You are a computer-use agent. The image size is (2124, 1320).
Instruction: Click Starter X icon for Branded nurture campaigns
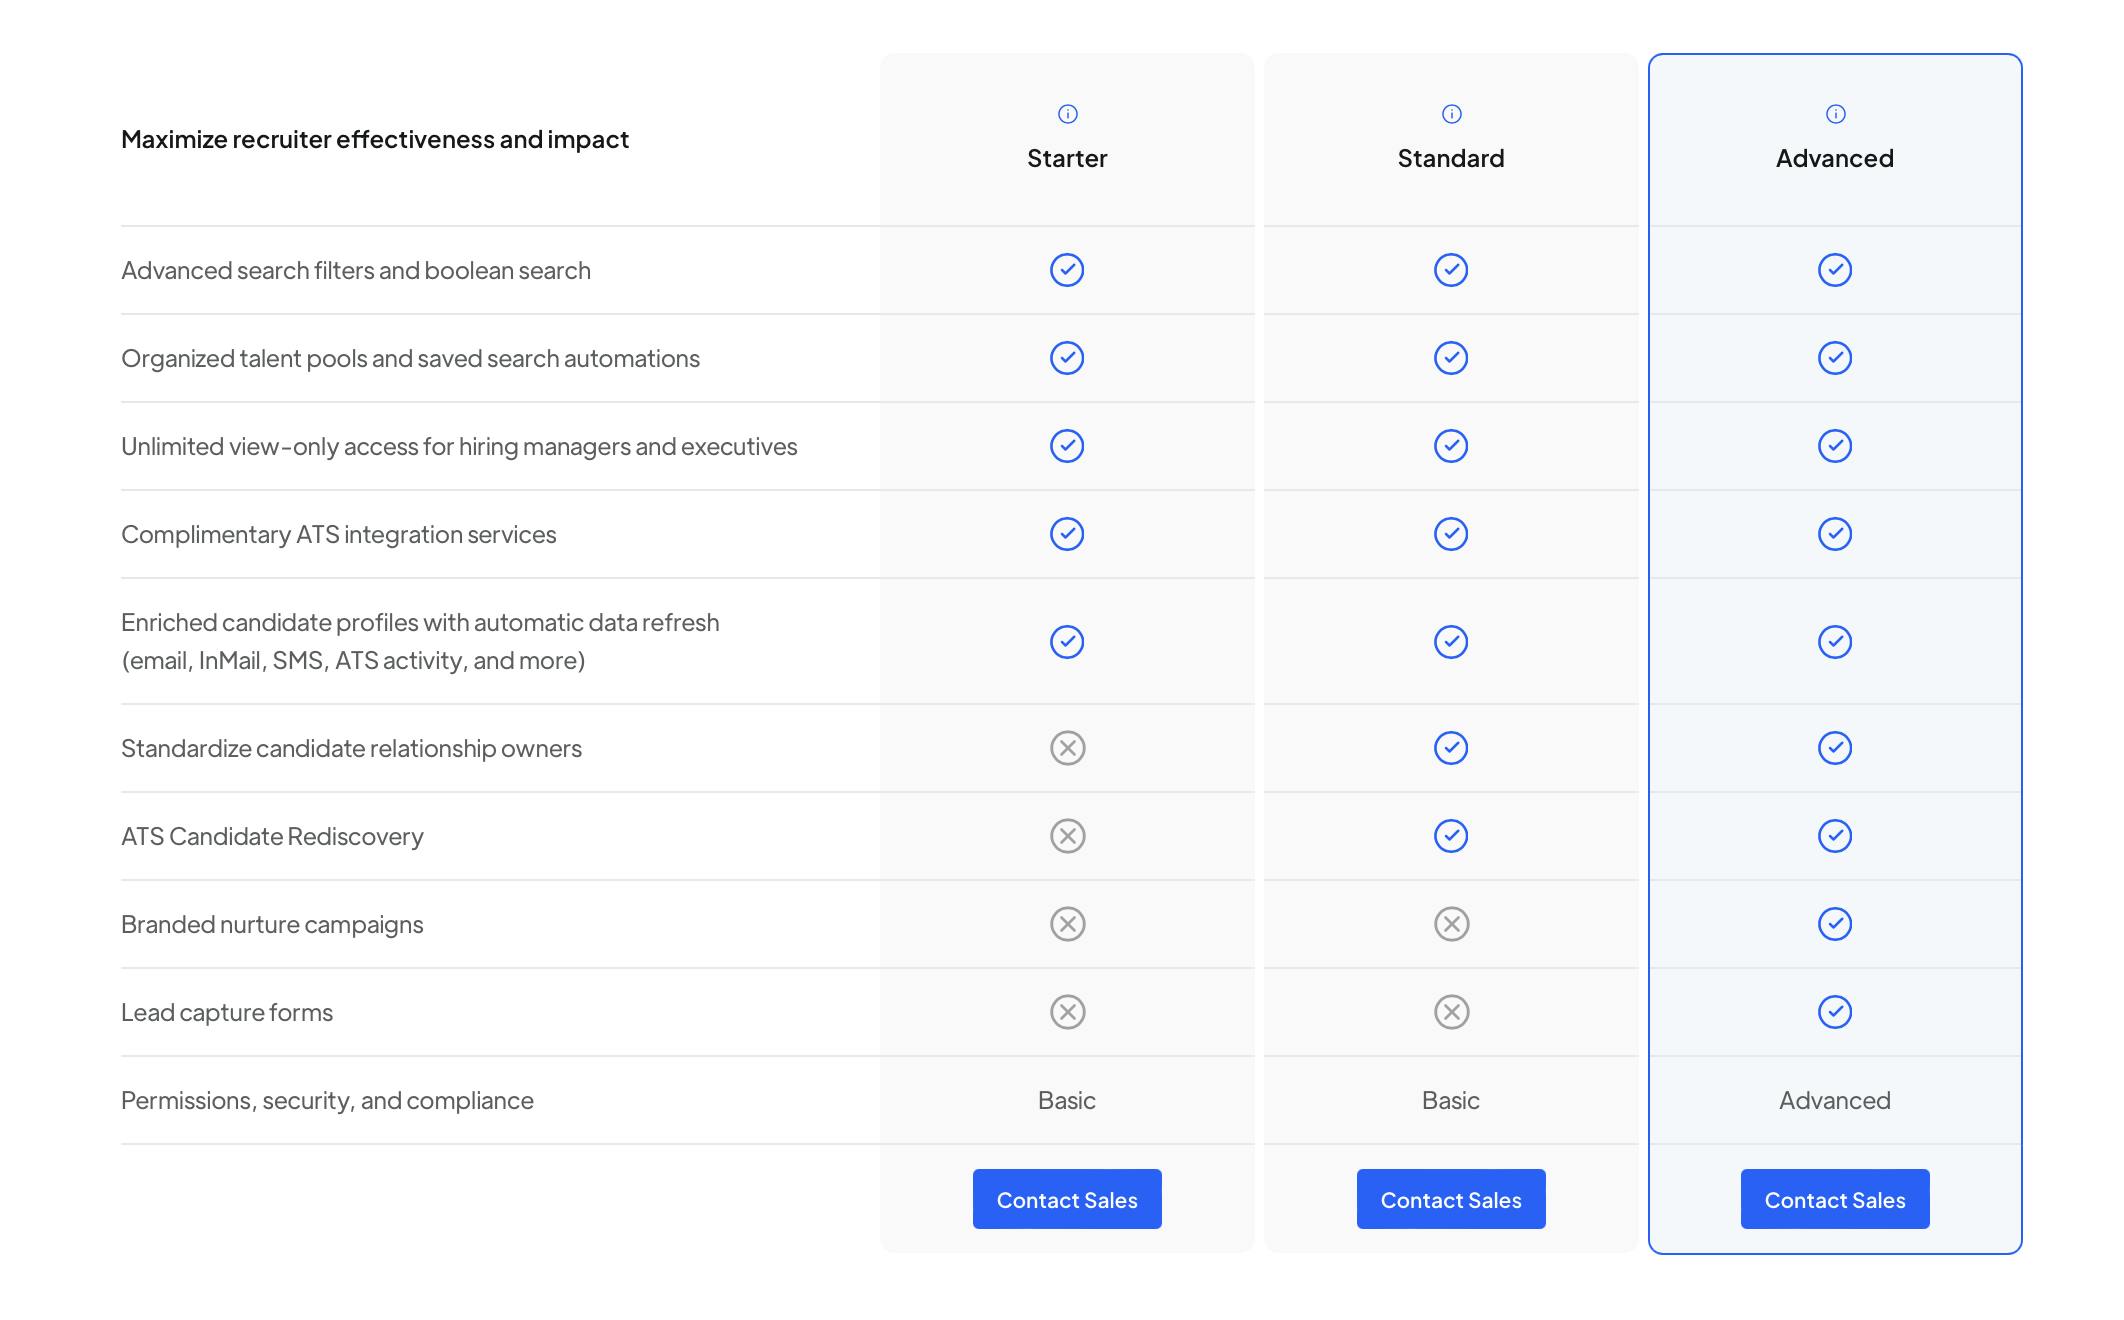coord(1067,924)
